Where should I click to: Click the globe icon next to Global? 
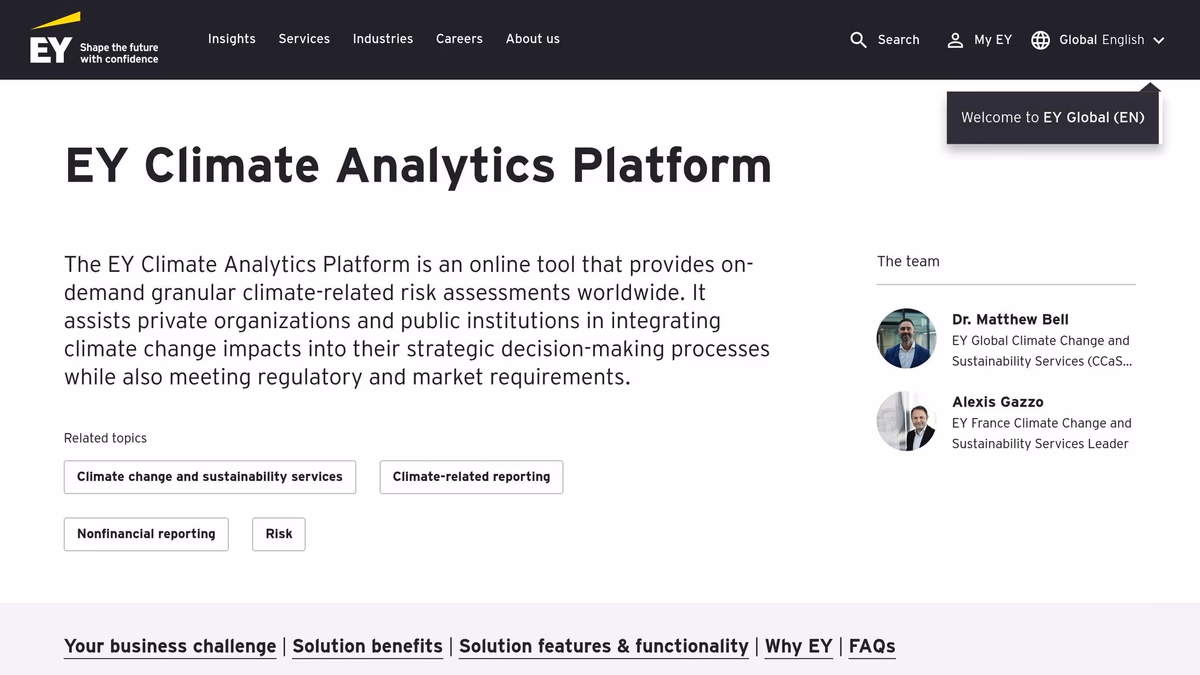pyautogui.click(x=1040, y=40)
